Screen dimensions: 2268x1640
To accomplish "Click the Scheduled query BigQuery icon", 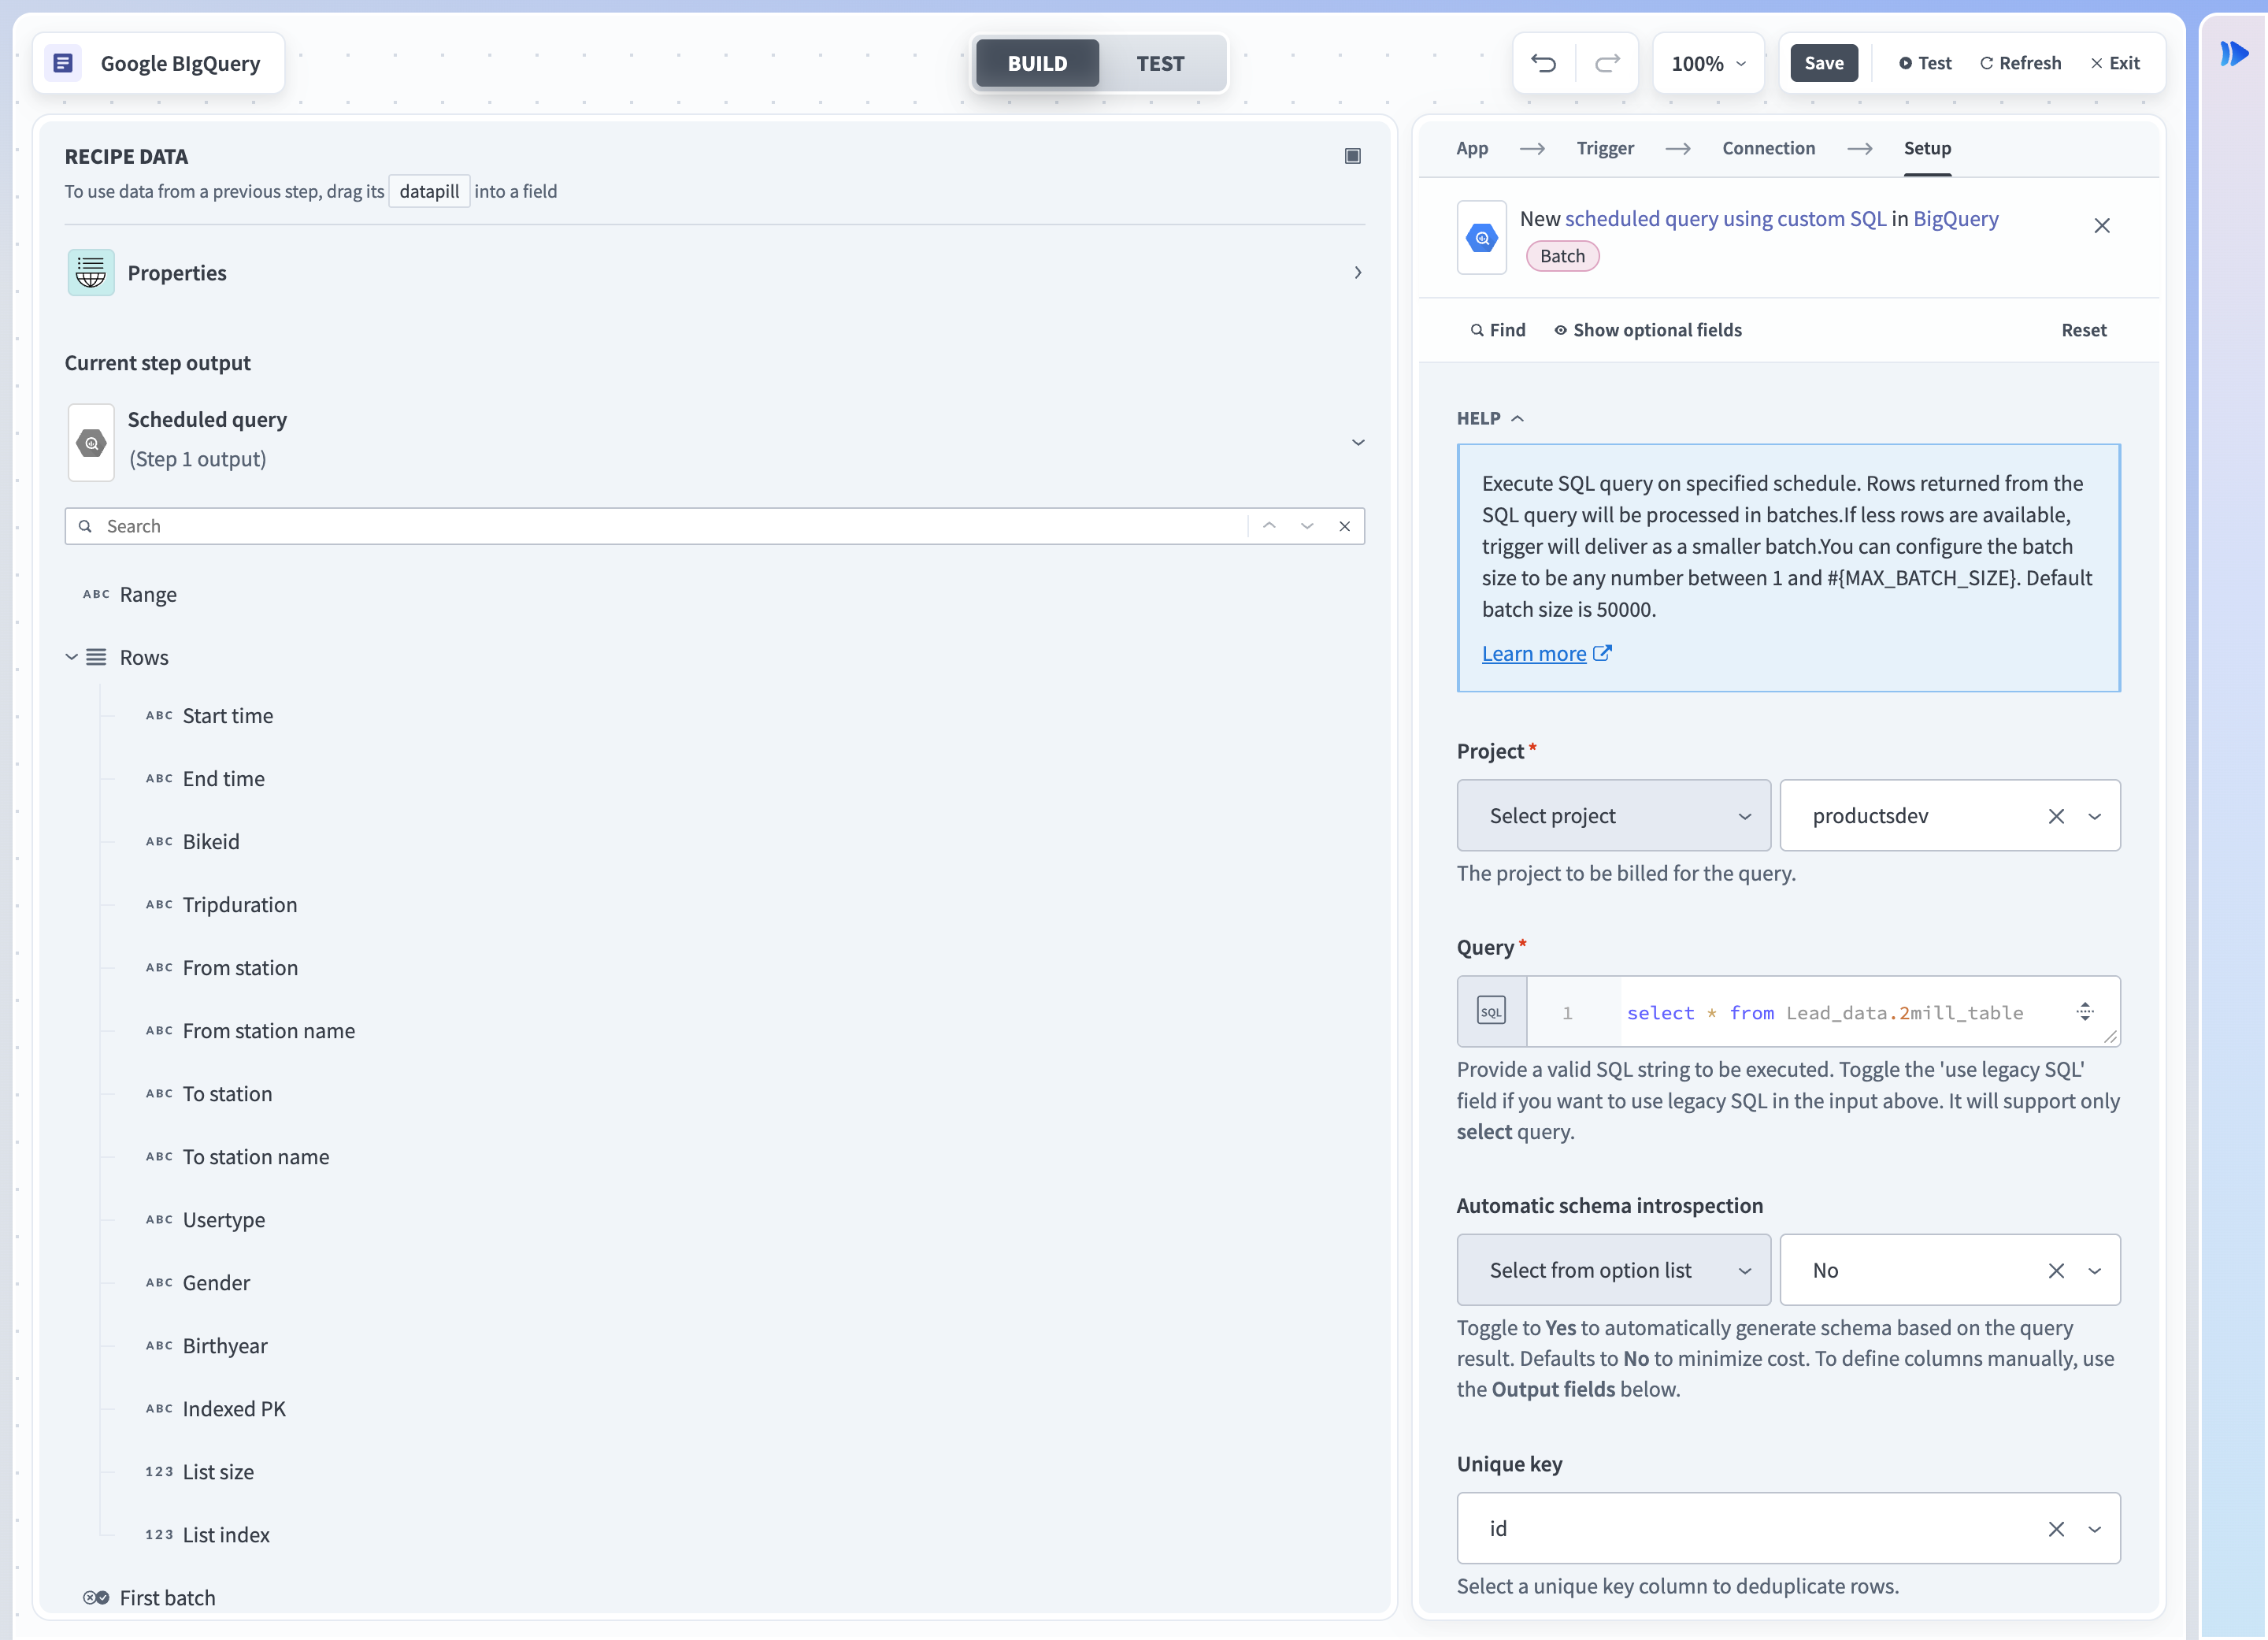I will [91, 442].
